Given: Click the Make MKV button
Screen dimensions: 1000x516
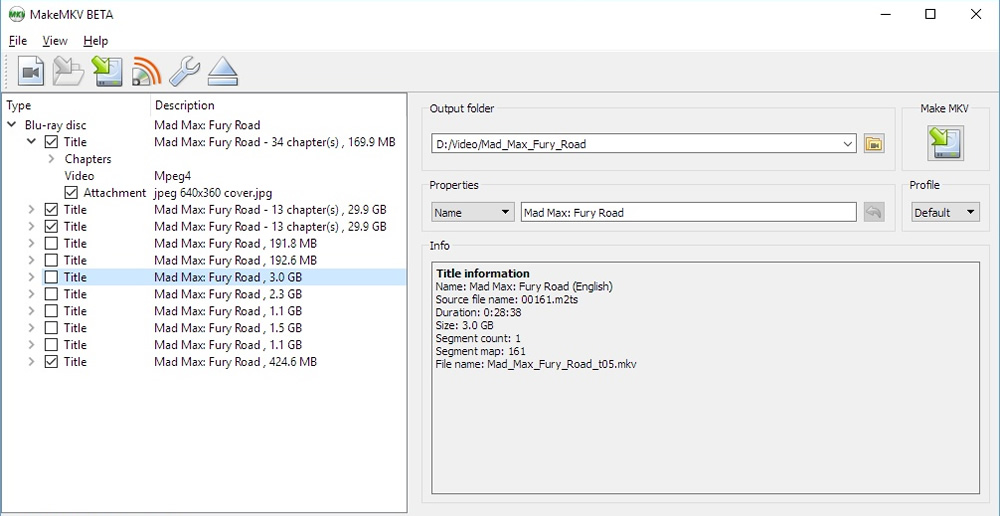Looking at the screenshot, I should (x=945, y=143).
